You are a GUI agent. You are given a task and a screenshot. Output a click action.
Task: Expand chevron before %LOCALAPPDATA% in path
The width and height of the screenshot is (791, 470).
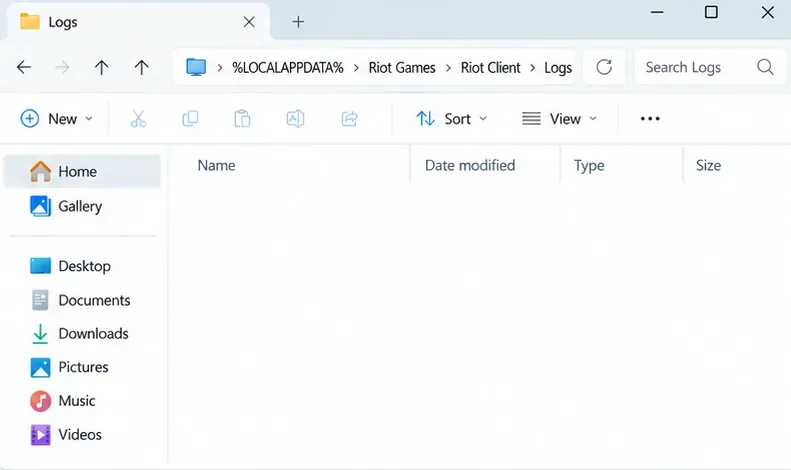click(220, 68)
